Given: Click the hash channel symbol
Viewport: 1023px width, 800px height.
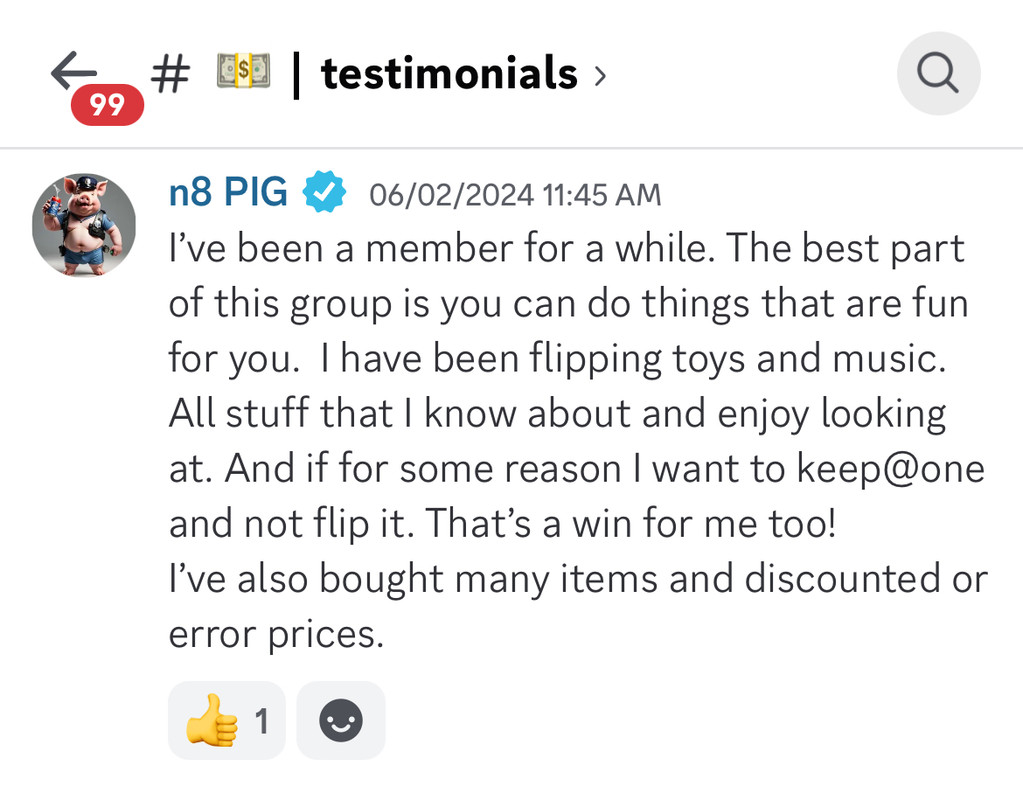Looking at the screenshot, I should click(x=170, y=73).
